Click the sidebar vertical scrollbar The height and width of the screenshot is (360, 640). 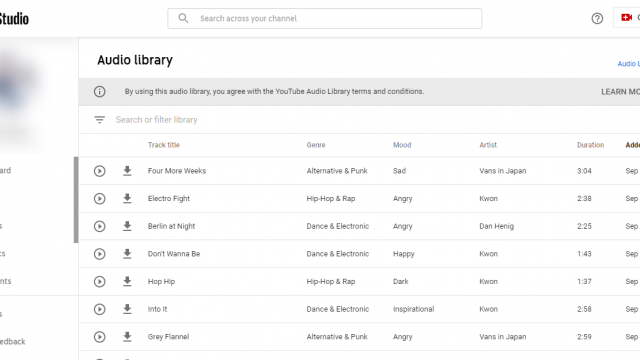click(x=76, y=200)
